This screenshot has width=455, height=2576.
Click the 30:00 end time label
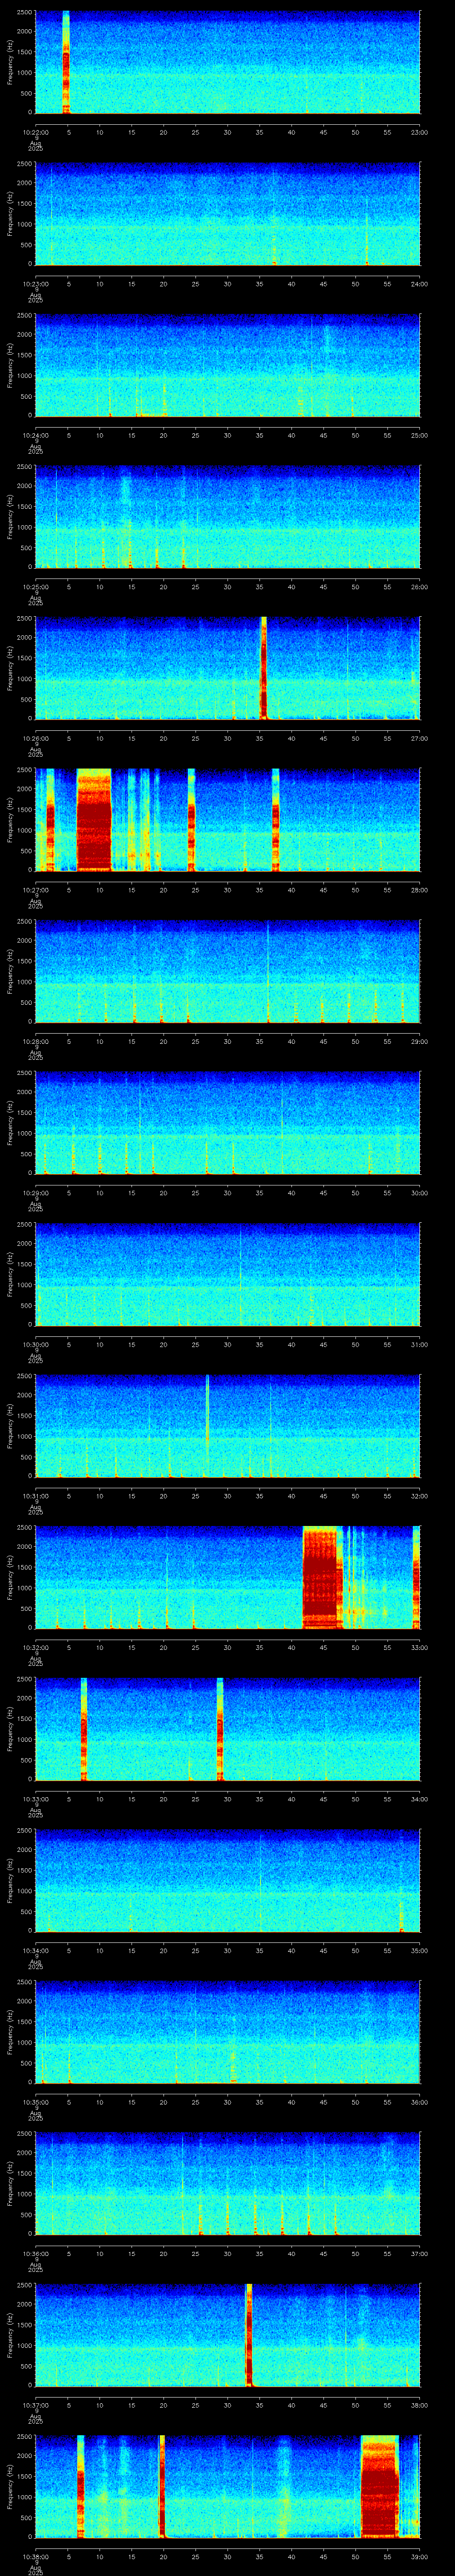(419, 1193)
